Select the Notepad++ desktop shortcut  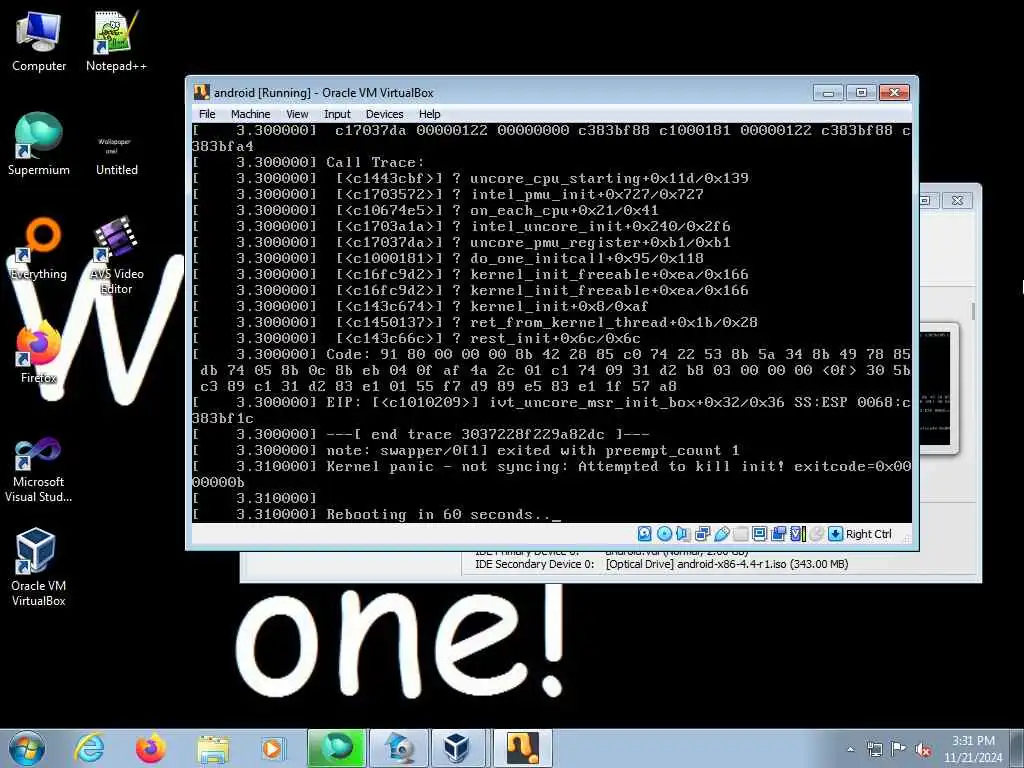(116, 42)
